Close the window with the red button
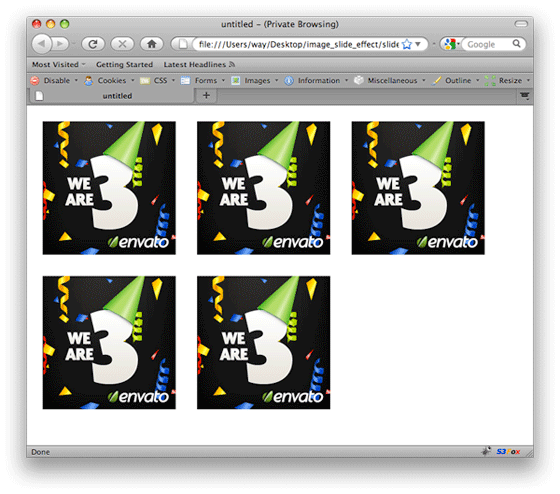The image size is (560, 494). click(x=36, y=24)
